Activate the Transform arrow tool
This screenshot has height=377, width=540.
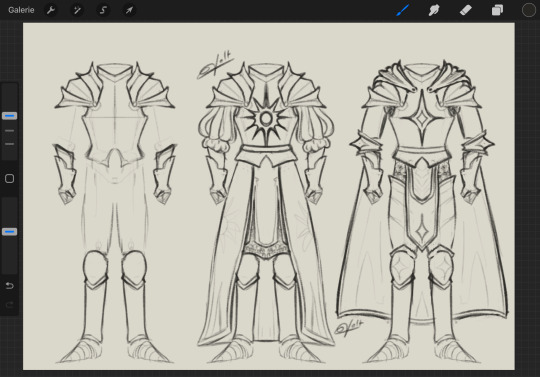coord(129,10)
